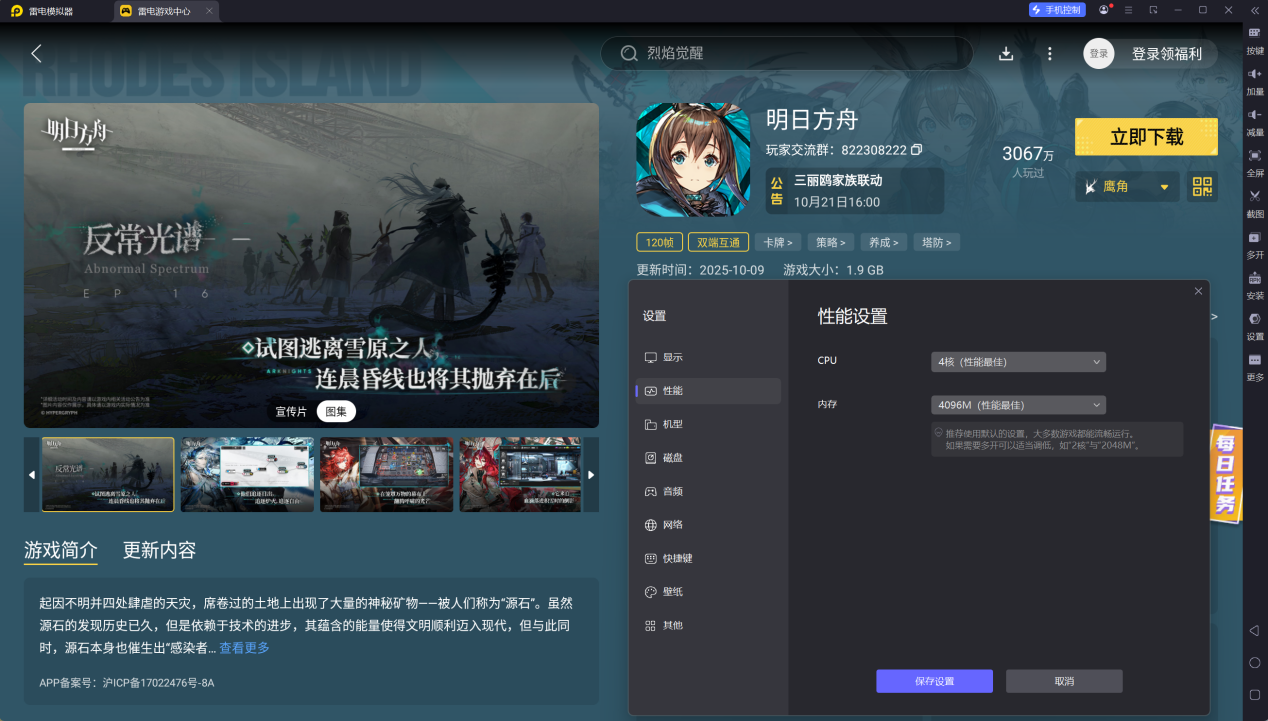Click the 烈焰觉醒 search input field
Screen dimensions: 1268x721
(786, 53)
